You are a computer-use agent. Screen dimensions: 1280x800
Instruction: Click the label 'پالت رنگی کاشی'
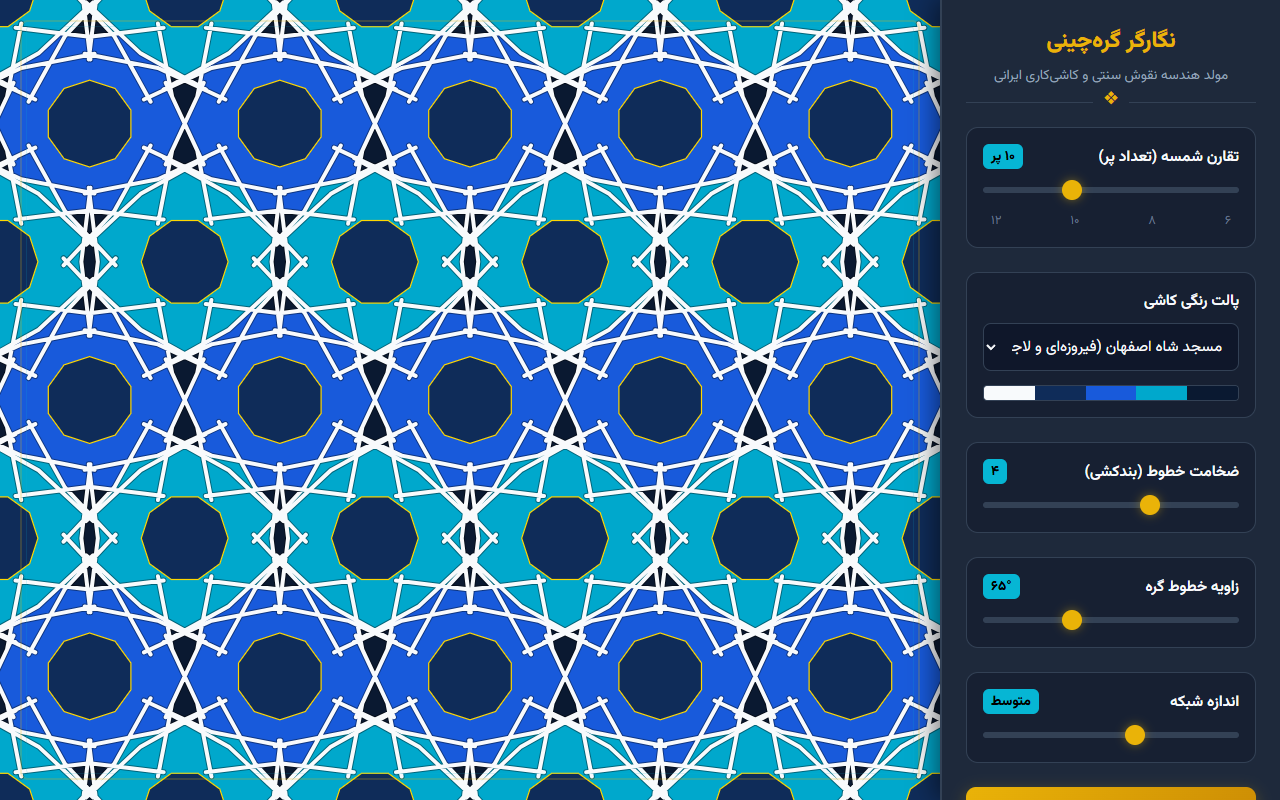click(x=1191, y=301)
